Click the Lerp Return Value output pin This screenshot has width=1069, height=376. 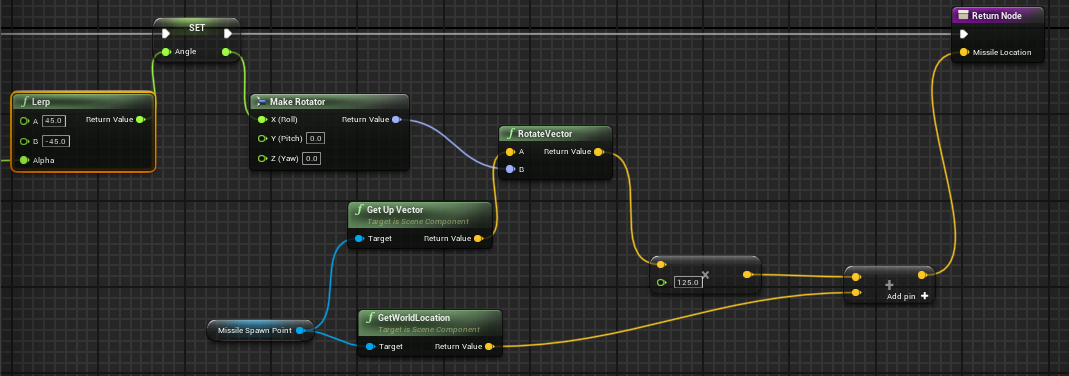[x=140, y=120]
